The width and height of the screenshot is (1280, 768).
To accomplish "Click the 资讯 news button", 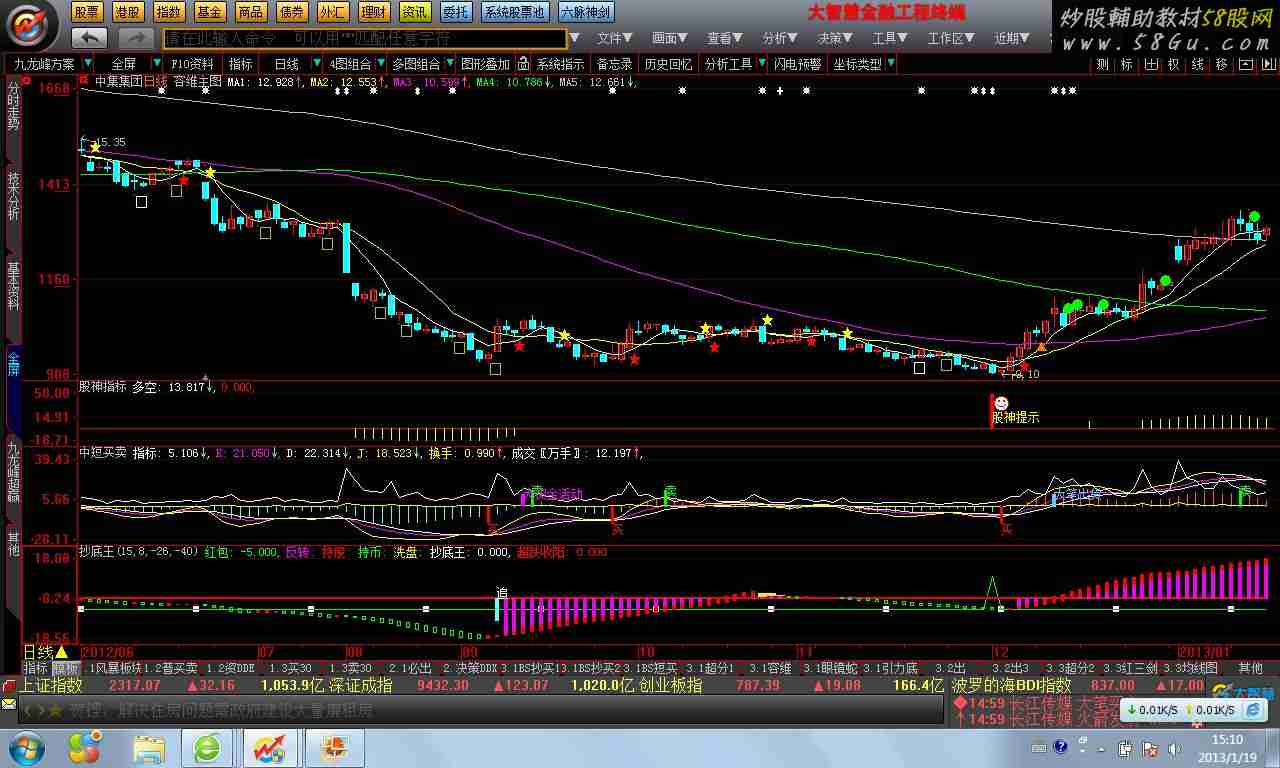I will pos(415,13).
